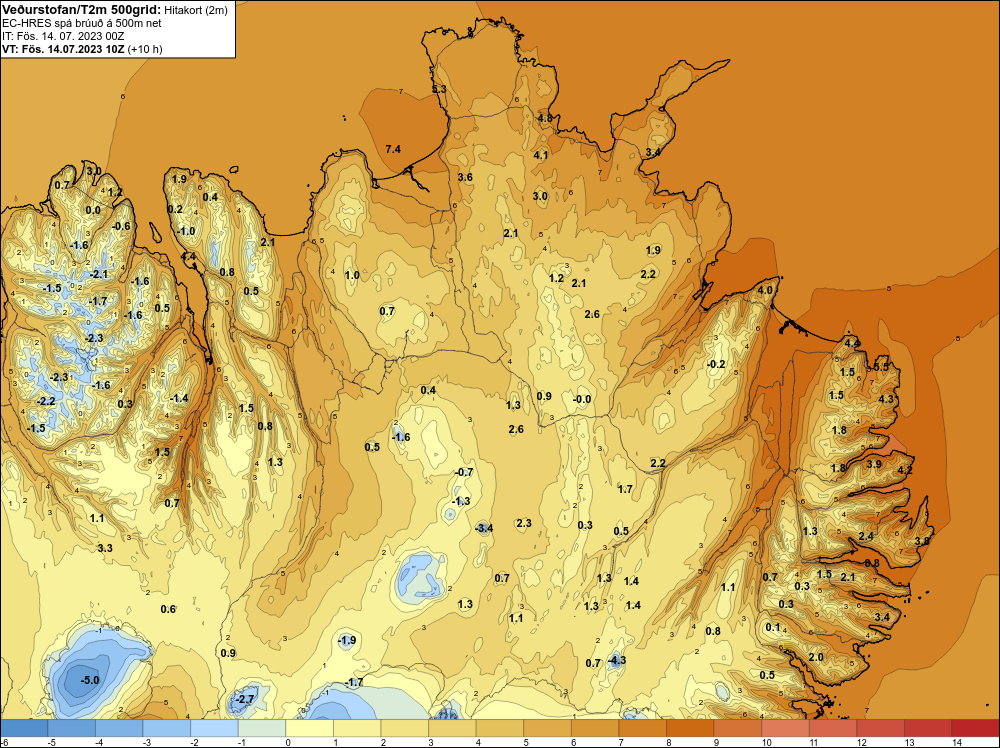This screenshot has width=1000, height=748.
Task: Click the 4.1 temperature value
Action: [540, 155]
